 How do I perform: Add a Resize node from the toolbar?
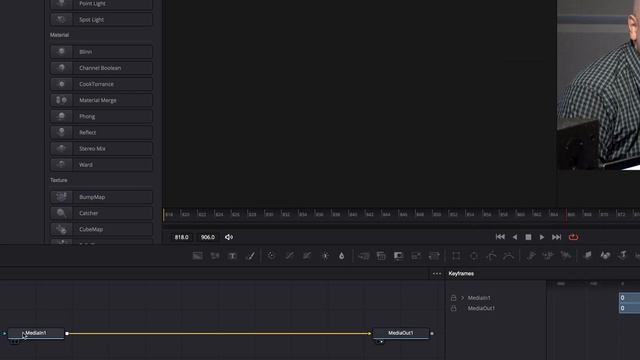point(416,256)
